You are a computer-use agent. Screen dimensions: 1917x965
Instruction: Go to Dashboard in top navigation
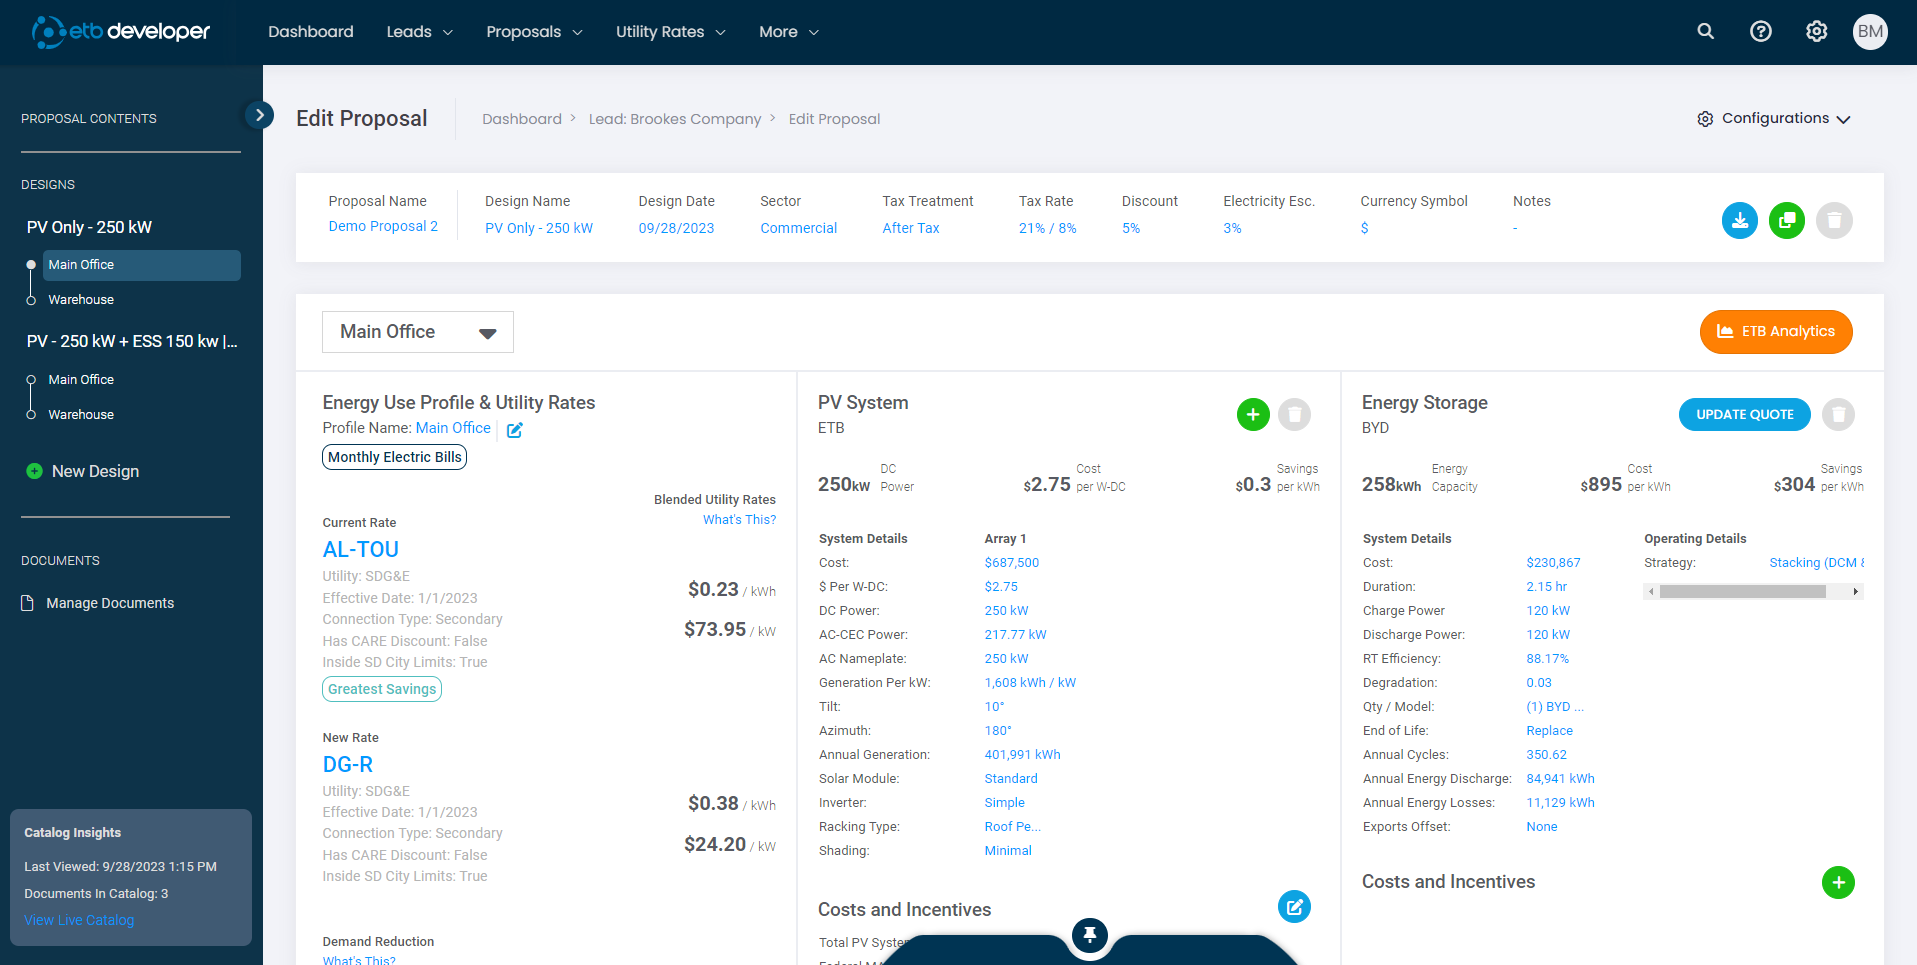coord(310,32)
